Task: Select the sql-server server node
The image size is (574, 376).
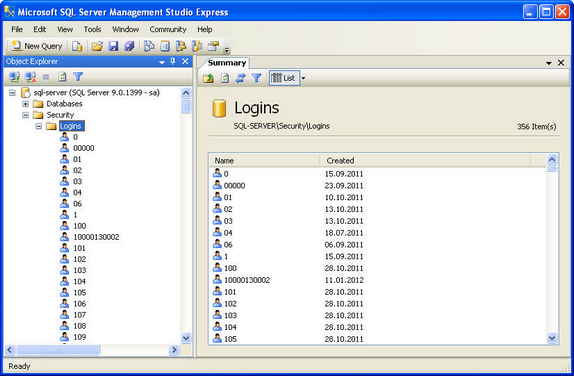Action: point(97,93)
